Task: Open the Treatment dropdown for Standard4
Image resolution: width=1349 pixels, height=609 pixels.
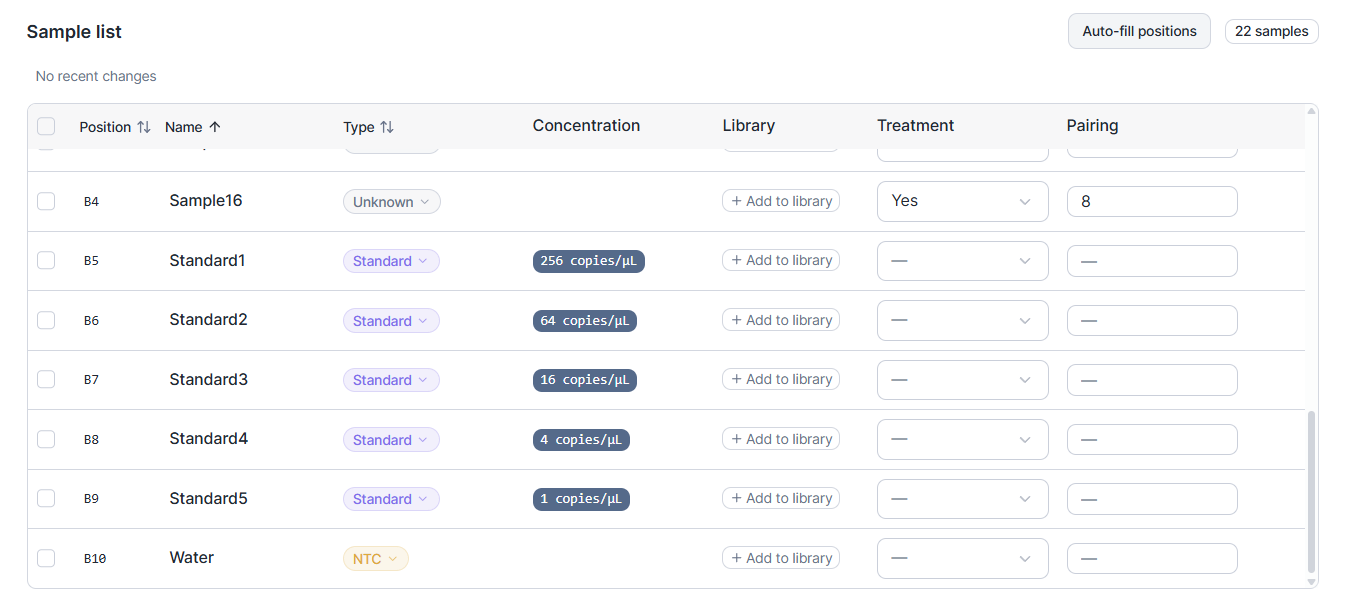Action: (x=963, y=439)
